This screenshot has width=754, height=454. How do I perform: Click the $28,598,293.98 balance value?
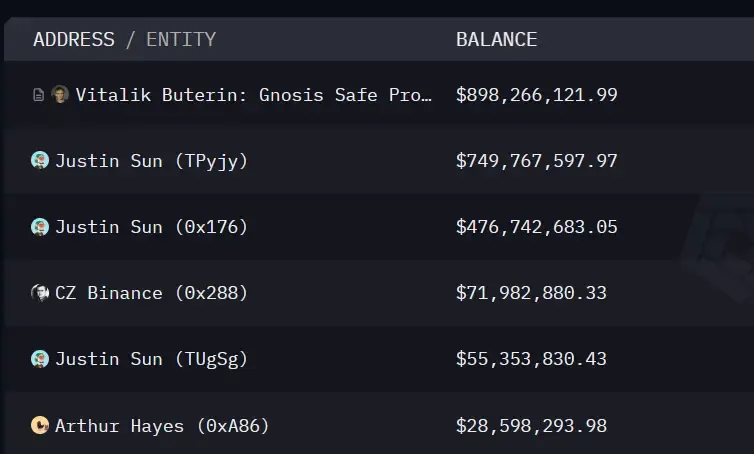click(x=531, y=425)
